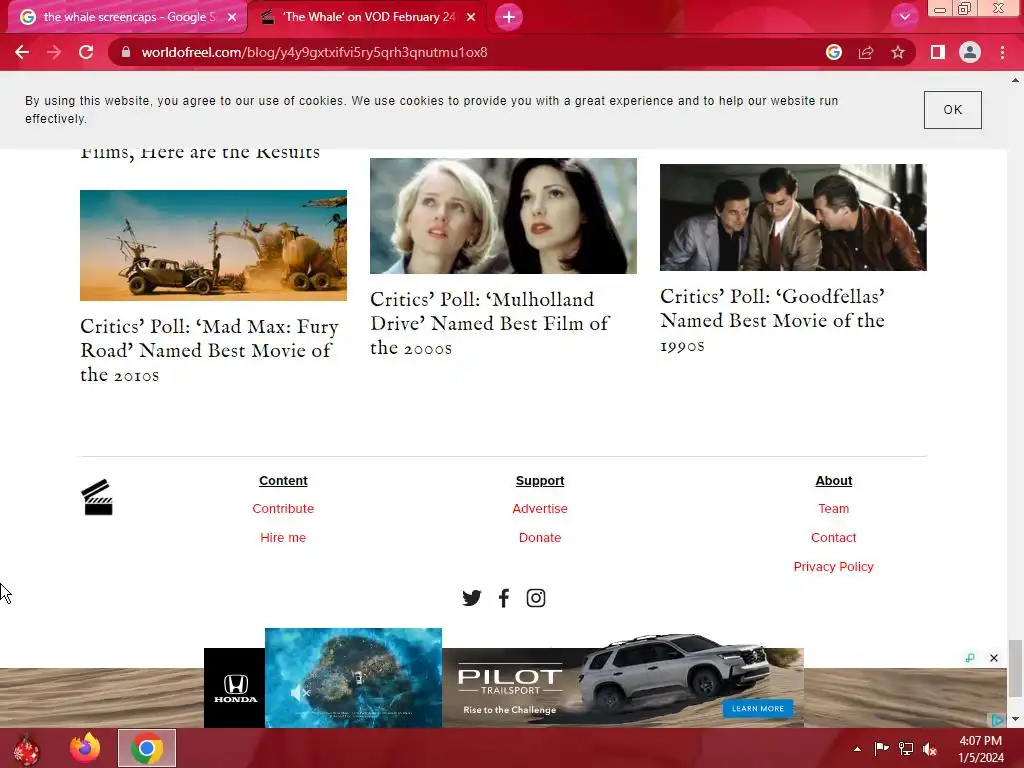Open the browser side panel icon
Screen dimensions: 1024x768
pos(938,52)
